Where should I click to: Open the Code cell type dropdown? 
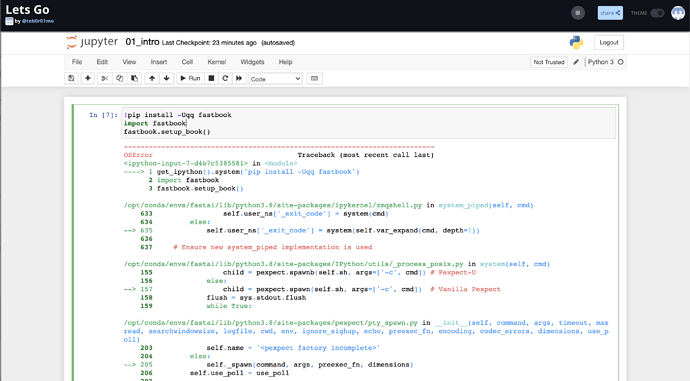point(275,79)
